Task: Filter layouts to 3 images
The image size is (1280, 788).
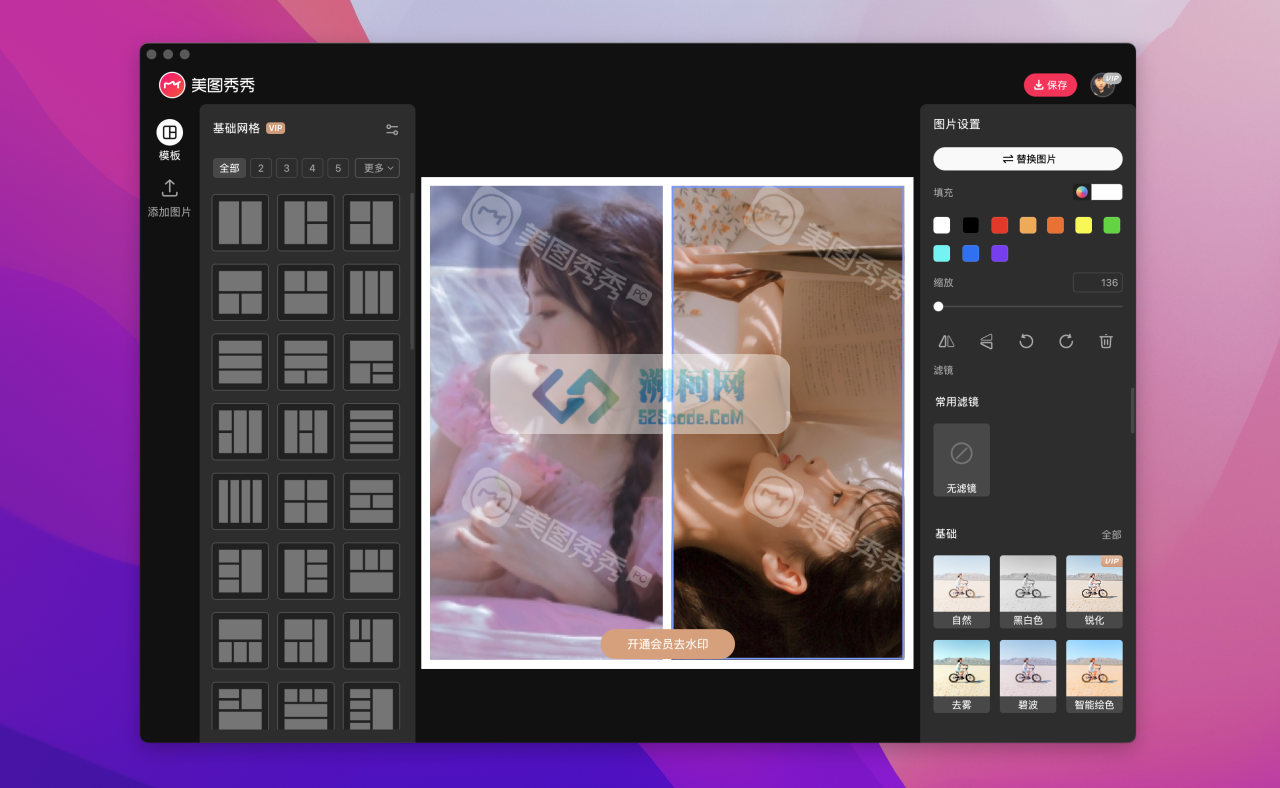Action: tap(287, 168)
